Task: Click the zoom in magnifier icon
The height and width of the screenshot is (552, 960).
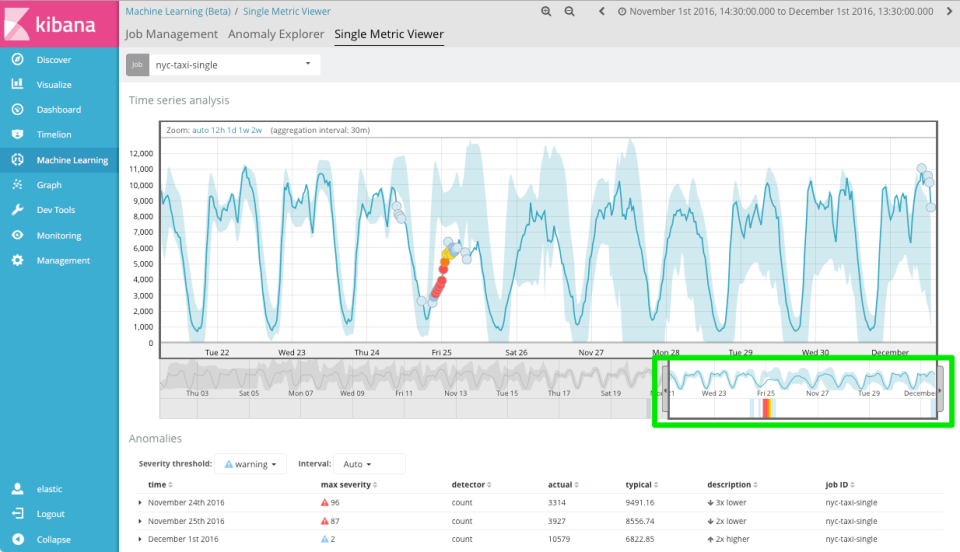Action: [x=546, y=12]
